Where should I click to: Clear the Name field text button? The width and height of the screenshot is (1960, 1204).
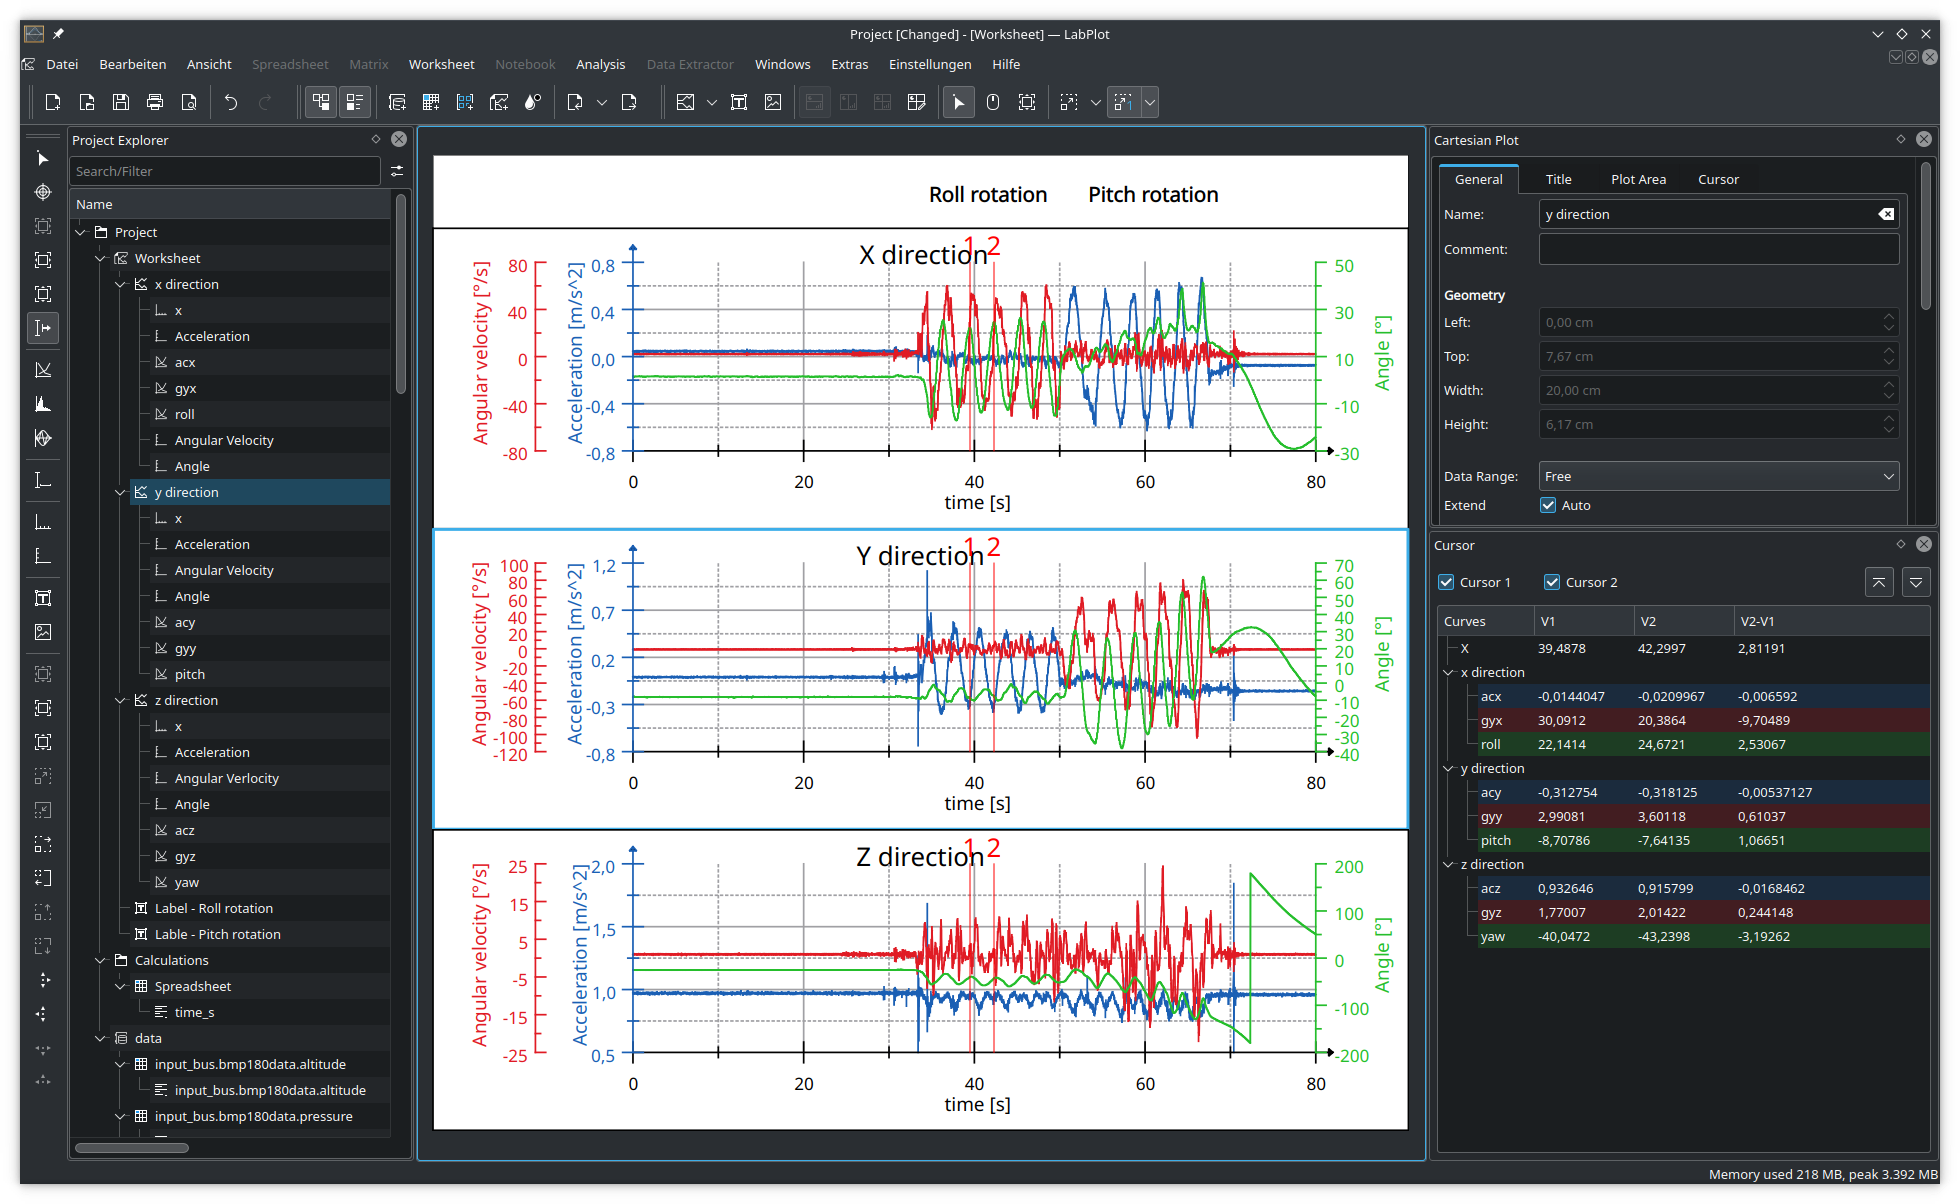click(1886, 214)
